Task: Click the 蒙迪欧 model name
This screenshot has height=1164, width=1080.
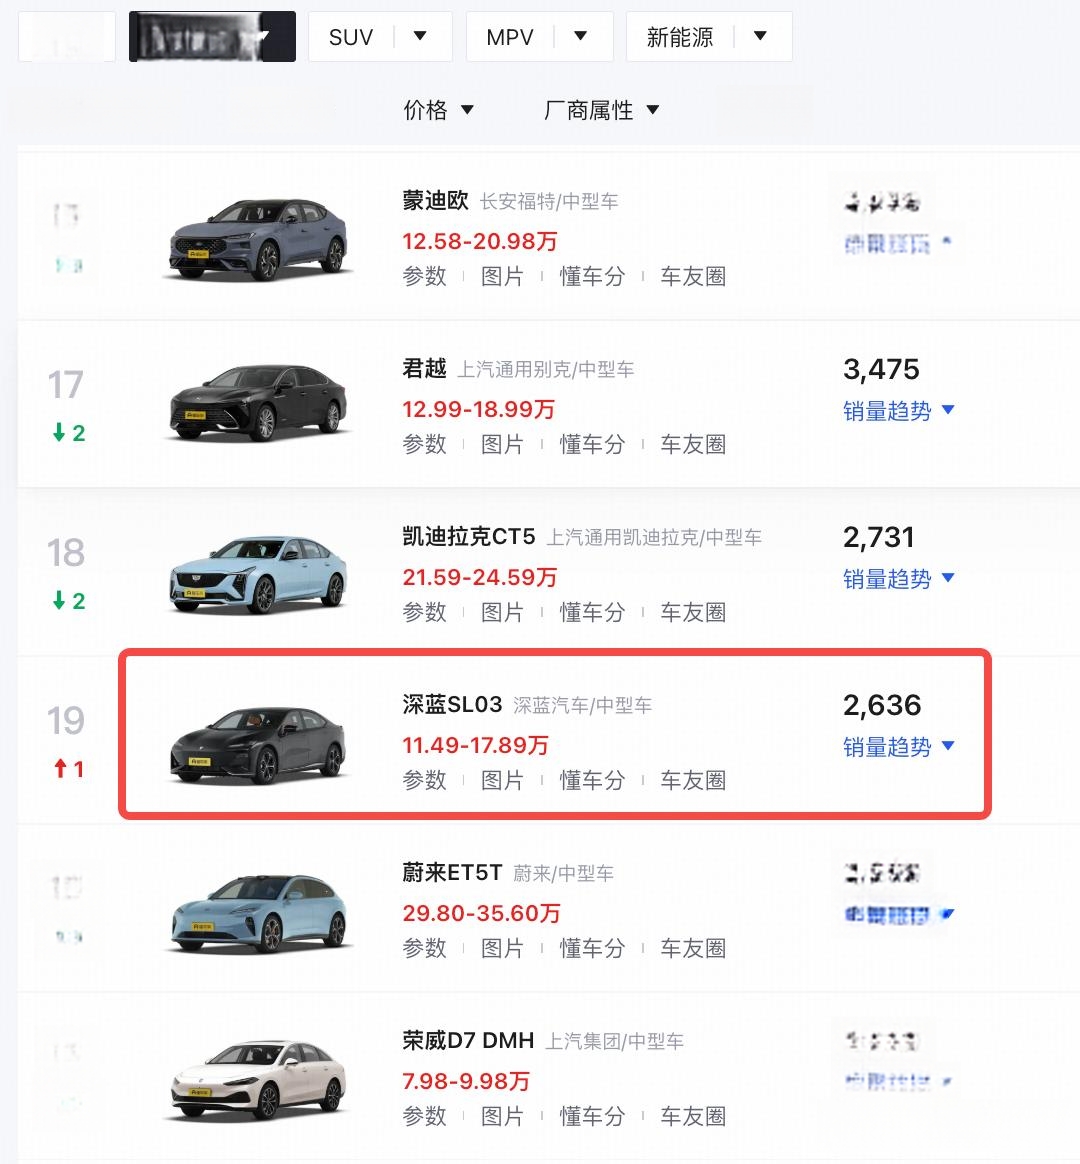Action: click(436, 200)
